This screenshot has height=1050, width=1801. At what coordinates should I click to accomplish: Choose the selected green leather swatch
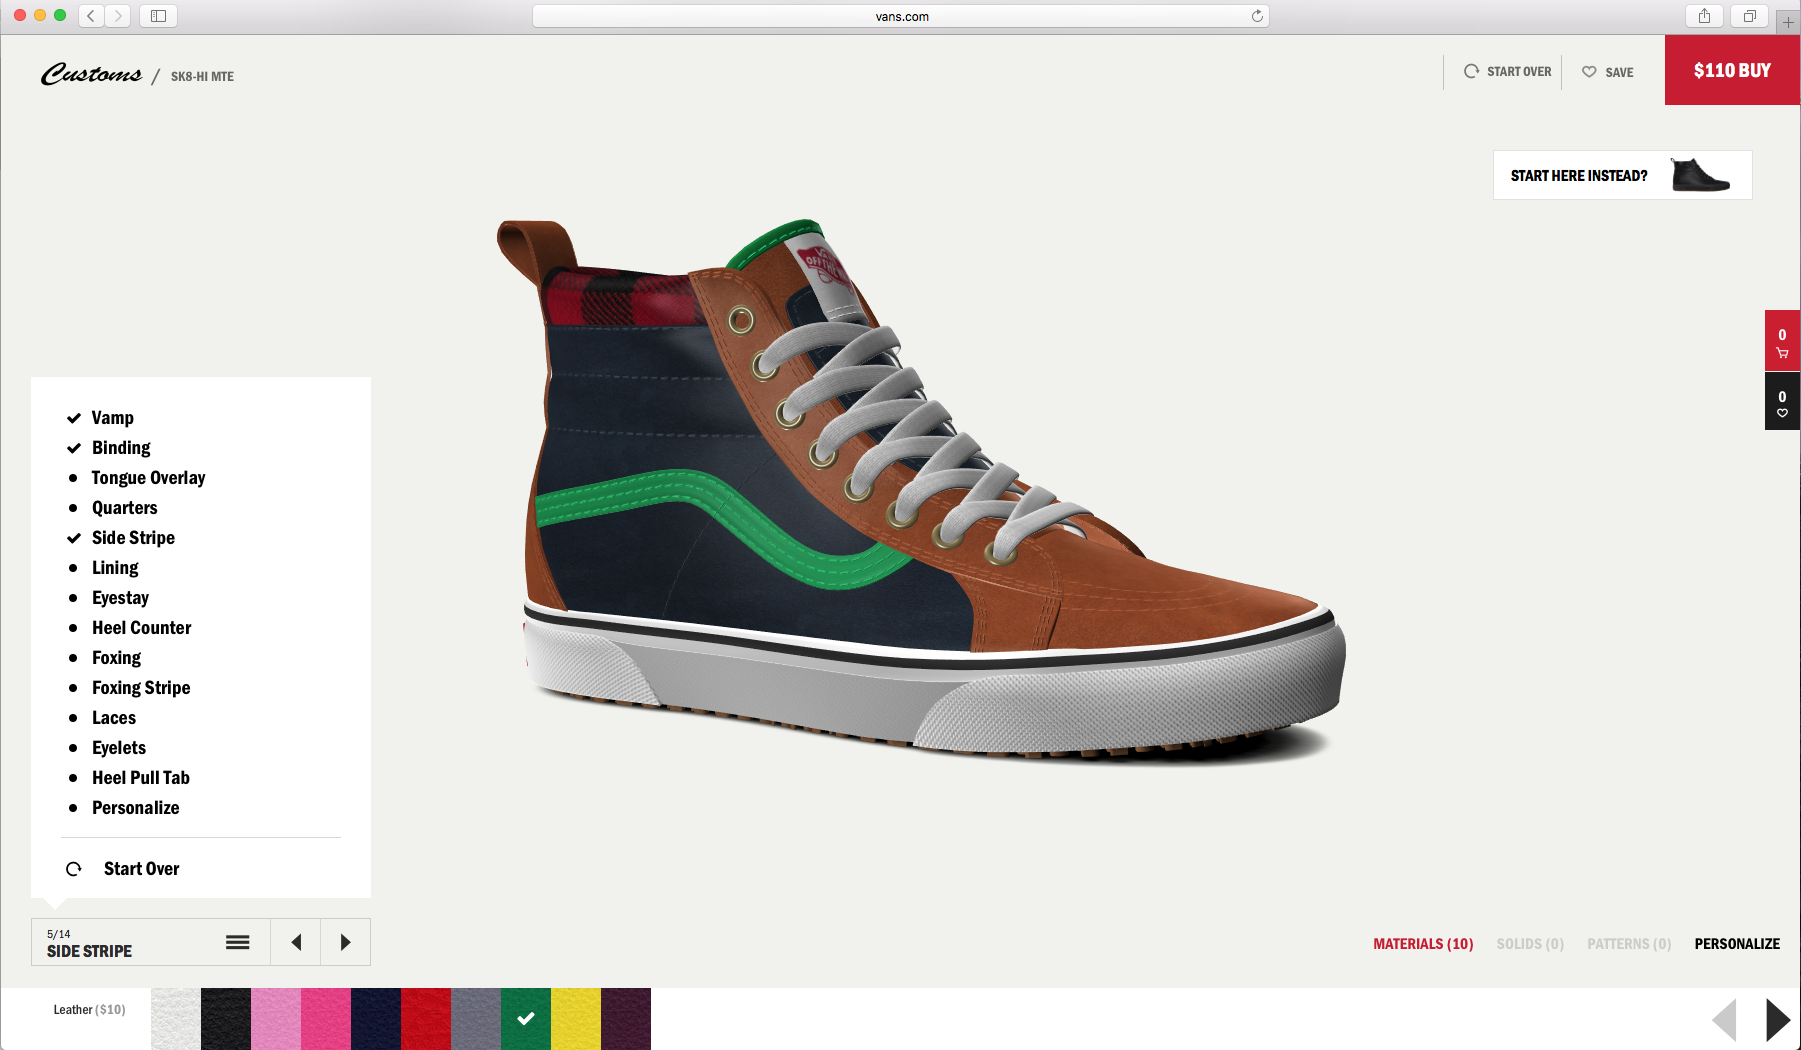pos(526,1019)
